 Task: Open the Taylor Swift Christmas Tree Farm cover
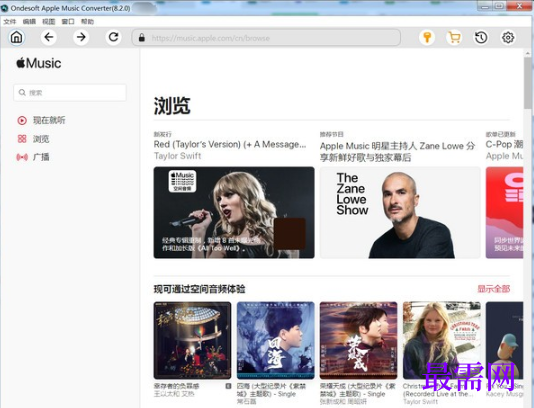[x=442, y=340]
